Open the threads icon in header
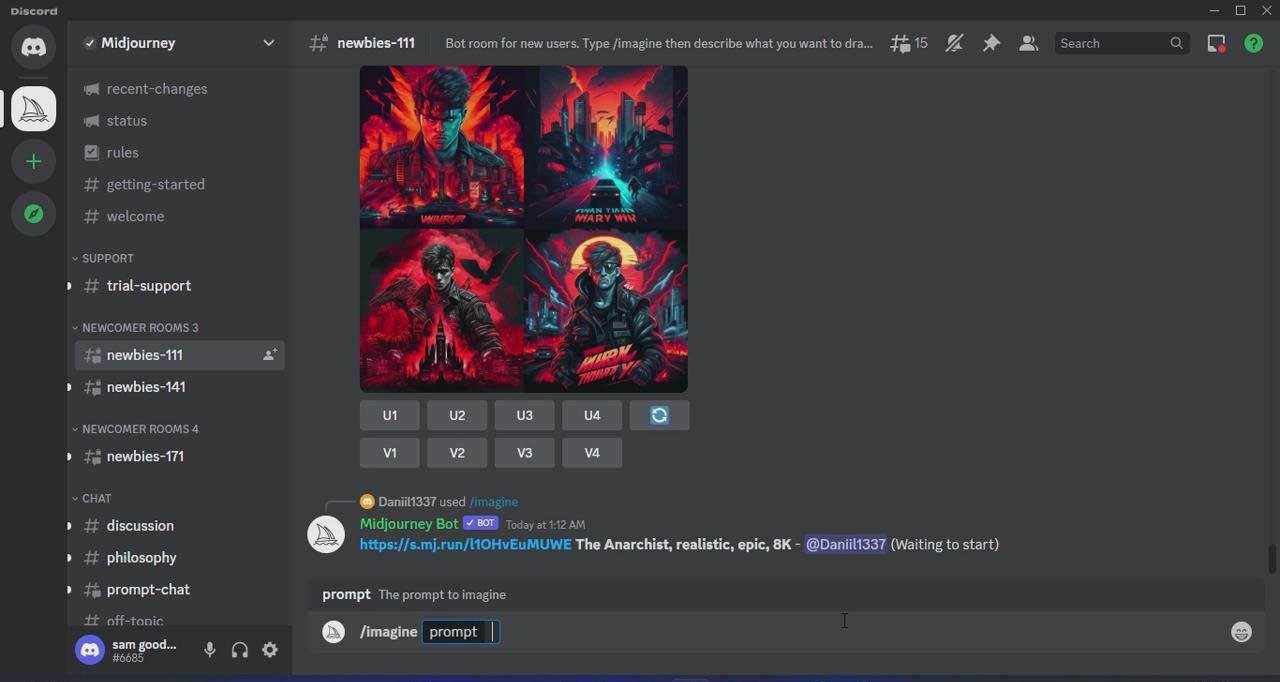1280x682 pixels. (x=909, y=43)
